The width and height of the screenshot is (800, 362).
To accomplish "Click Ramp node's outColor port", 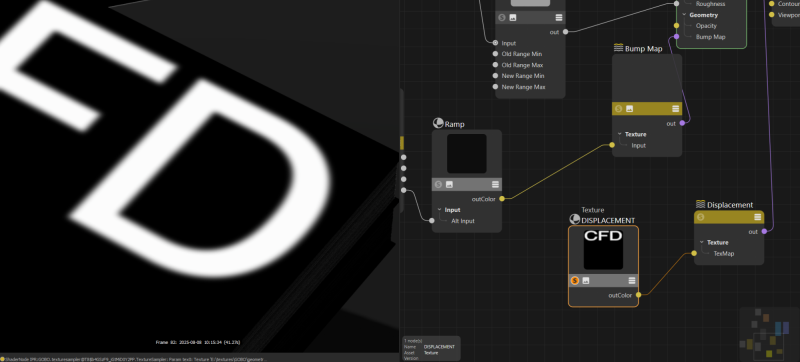I will tap(502, 199).
